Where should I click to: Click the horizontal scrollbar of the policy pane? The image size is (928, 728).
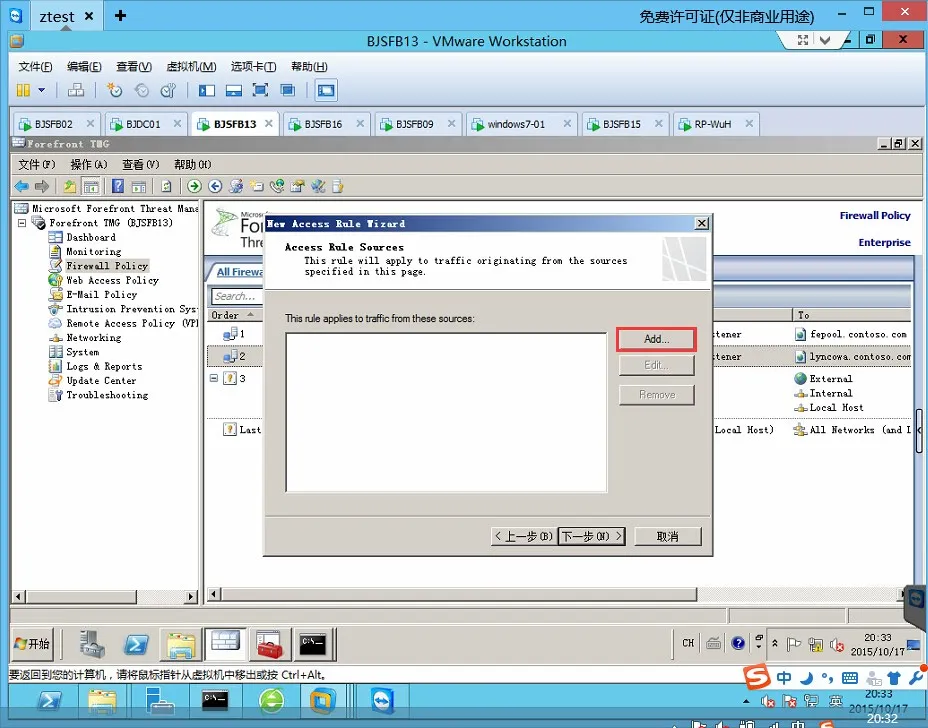(459, 594)
